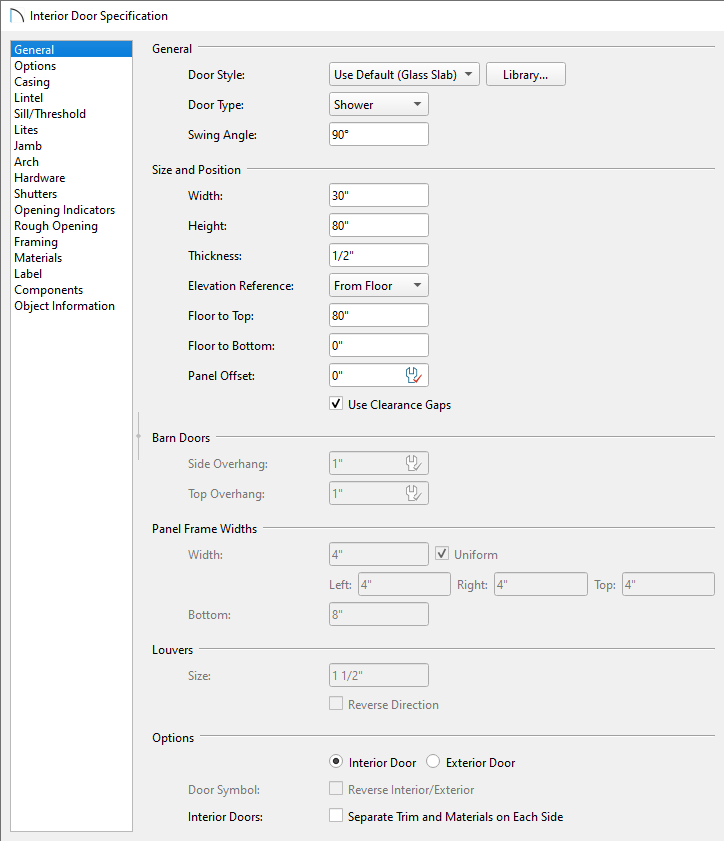The image size is (724, 841).
Task: Click the Panel Frame Width field
Action: coord(379,554)
